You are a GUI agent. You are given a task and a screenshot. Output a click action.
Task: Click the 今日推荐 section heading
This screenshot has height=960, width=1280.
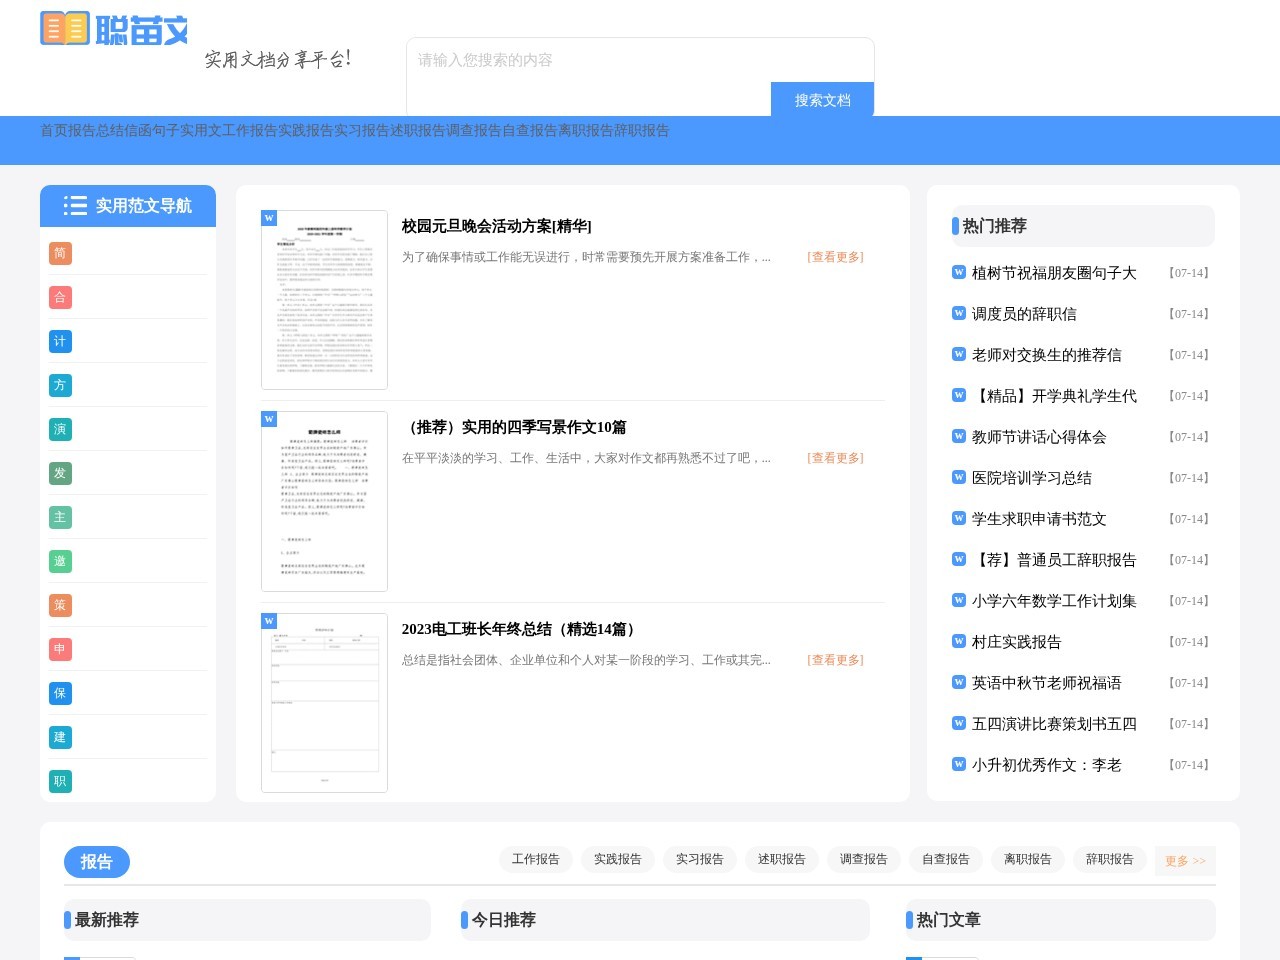click(x=504, y=920)
